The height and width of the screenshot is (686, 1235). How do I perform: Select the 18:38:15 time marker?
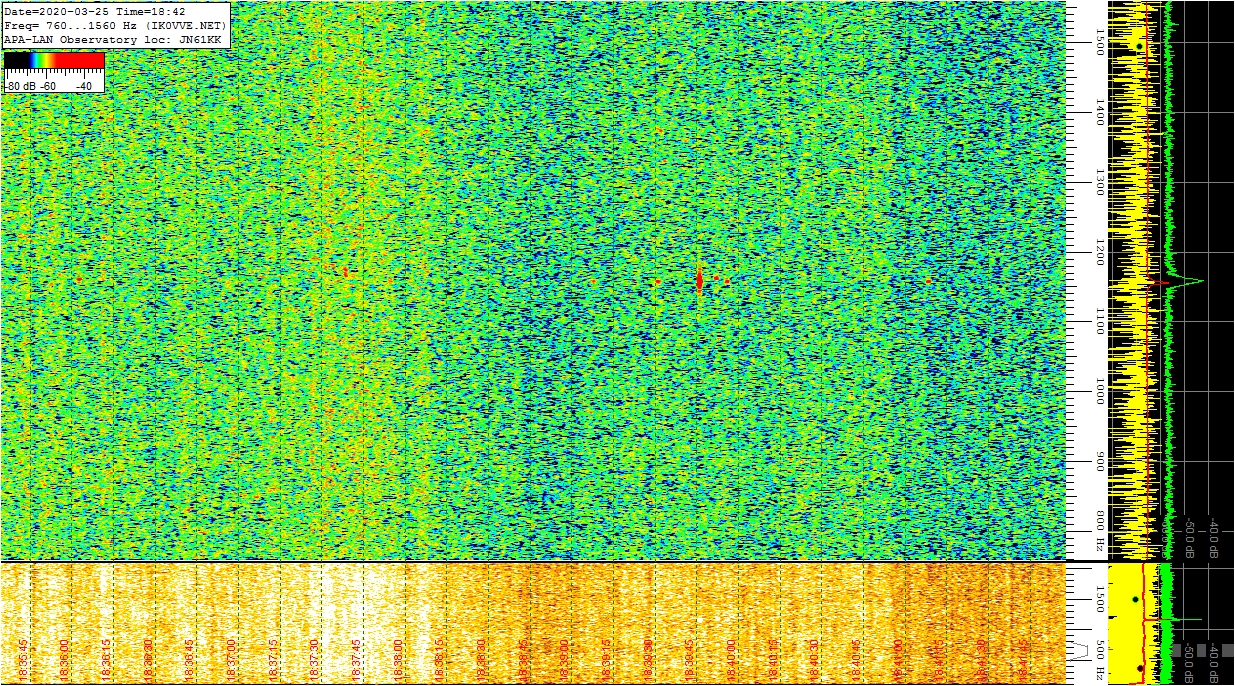(440, 661)
